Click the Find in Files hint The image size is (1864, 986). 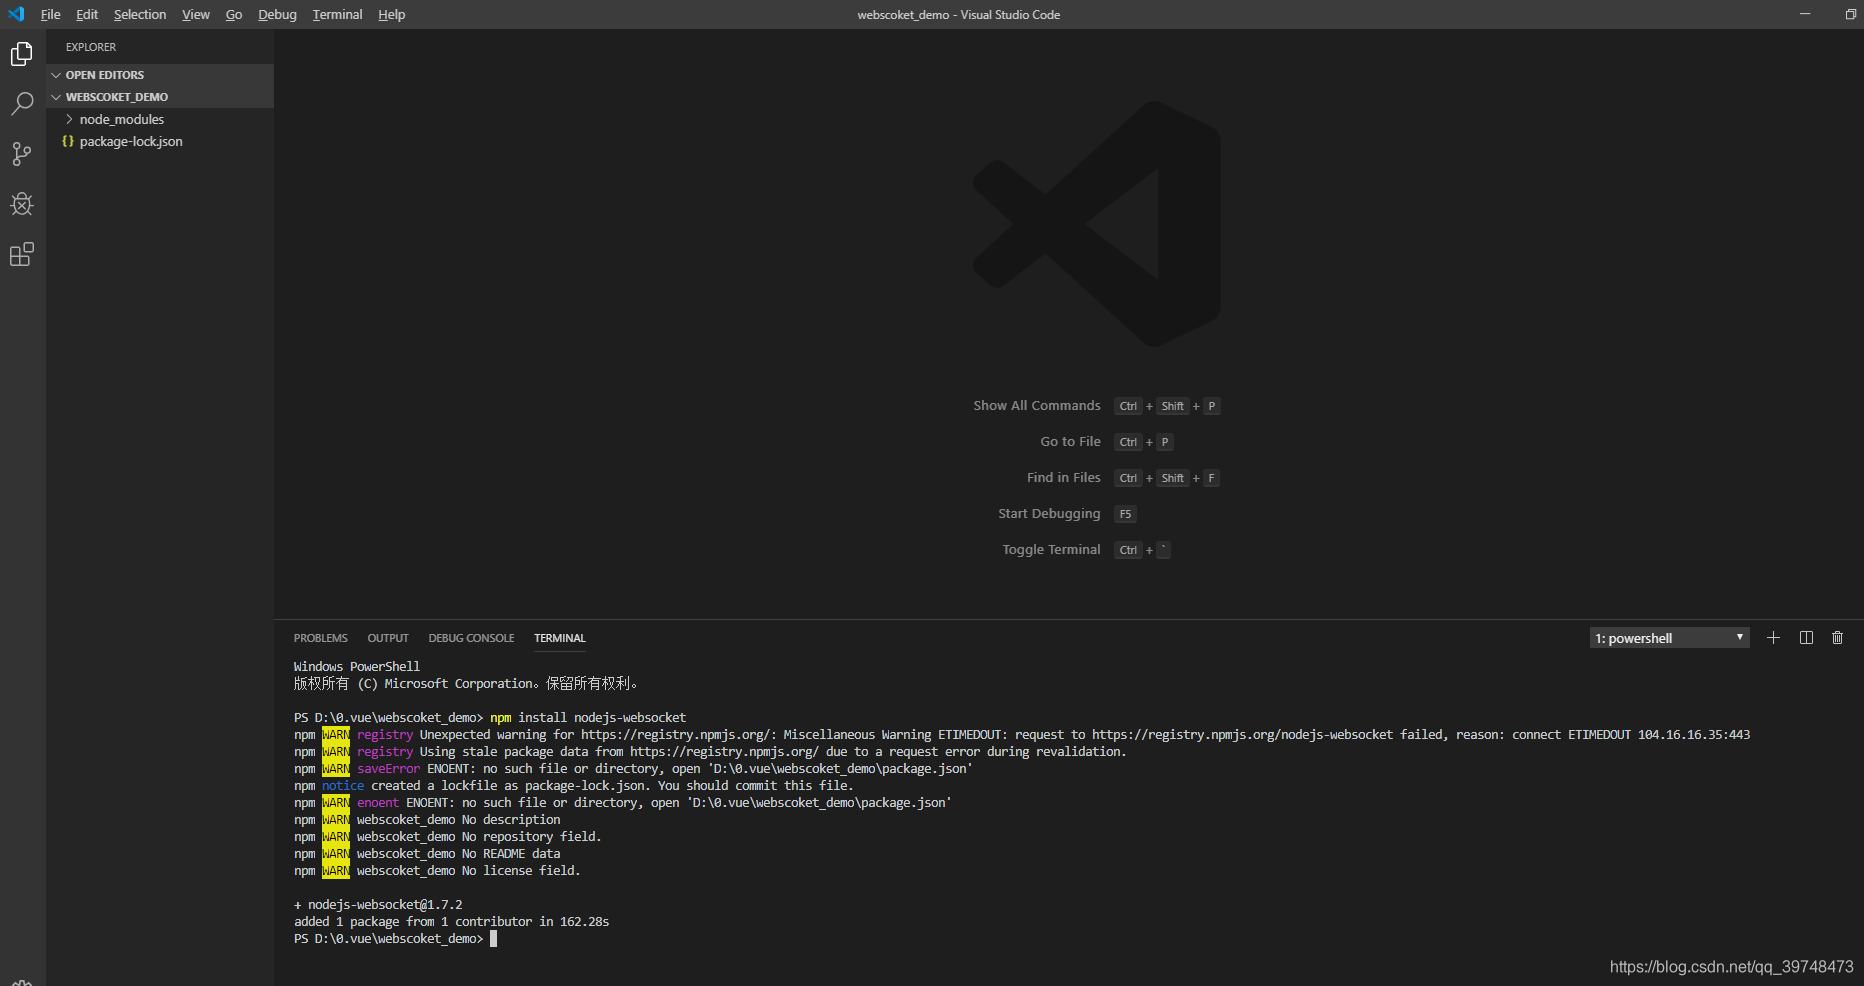pos(1063,477)
